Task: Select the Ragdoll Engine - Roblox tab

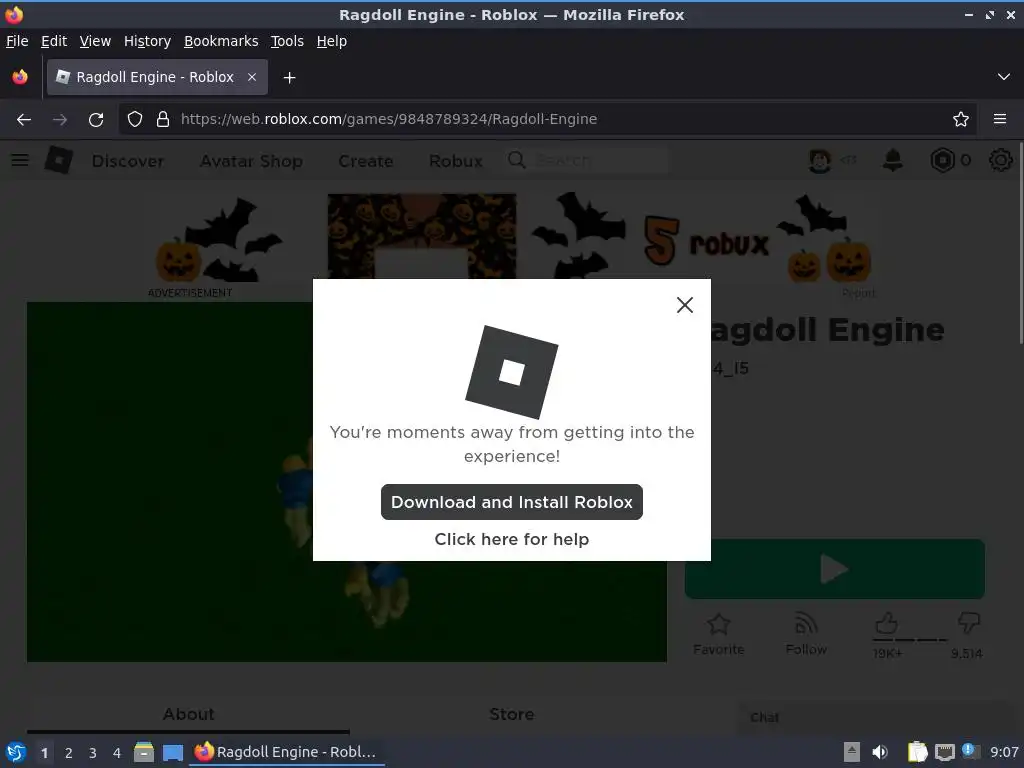Action: [157, 77]
